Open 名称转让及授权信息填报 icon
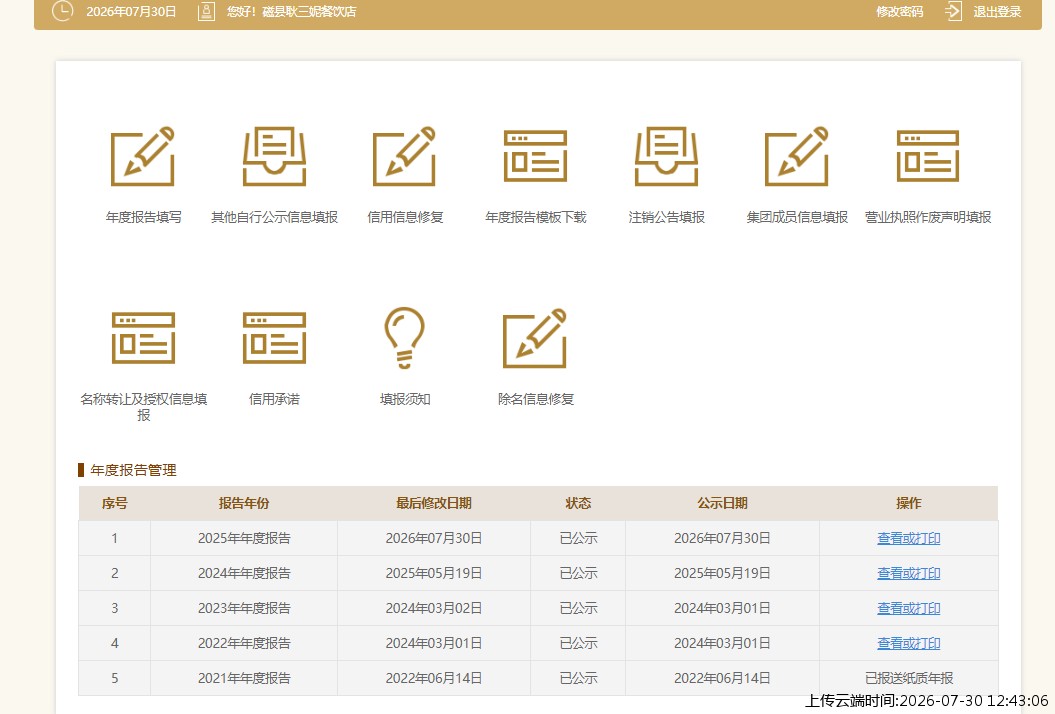The height and width of the screenshot is (714, 1055). pos(143,338)
